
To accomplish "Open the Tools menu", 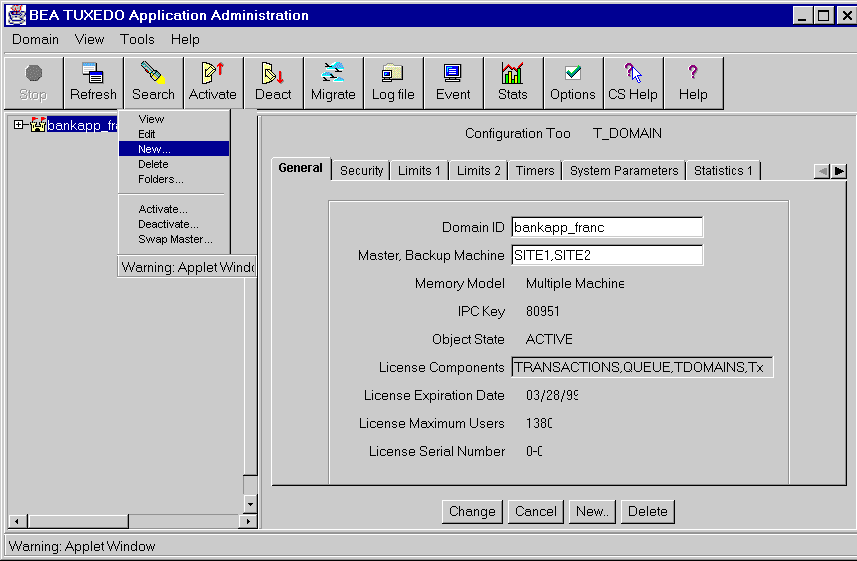I will point(137,39).
